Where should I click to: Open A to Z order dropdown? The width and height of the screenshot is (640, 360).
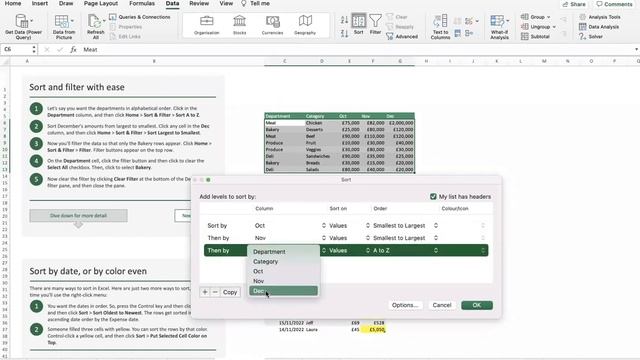[405, 250]
